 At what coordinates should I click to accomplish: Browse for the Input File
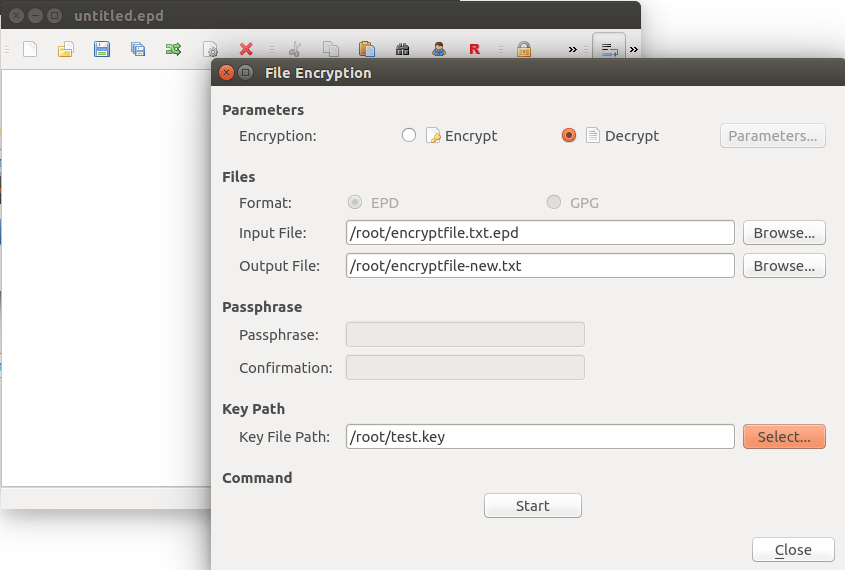(784, 233)
